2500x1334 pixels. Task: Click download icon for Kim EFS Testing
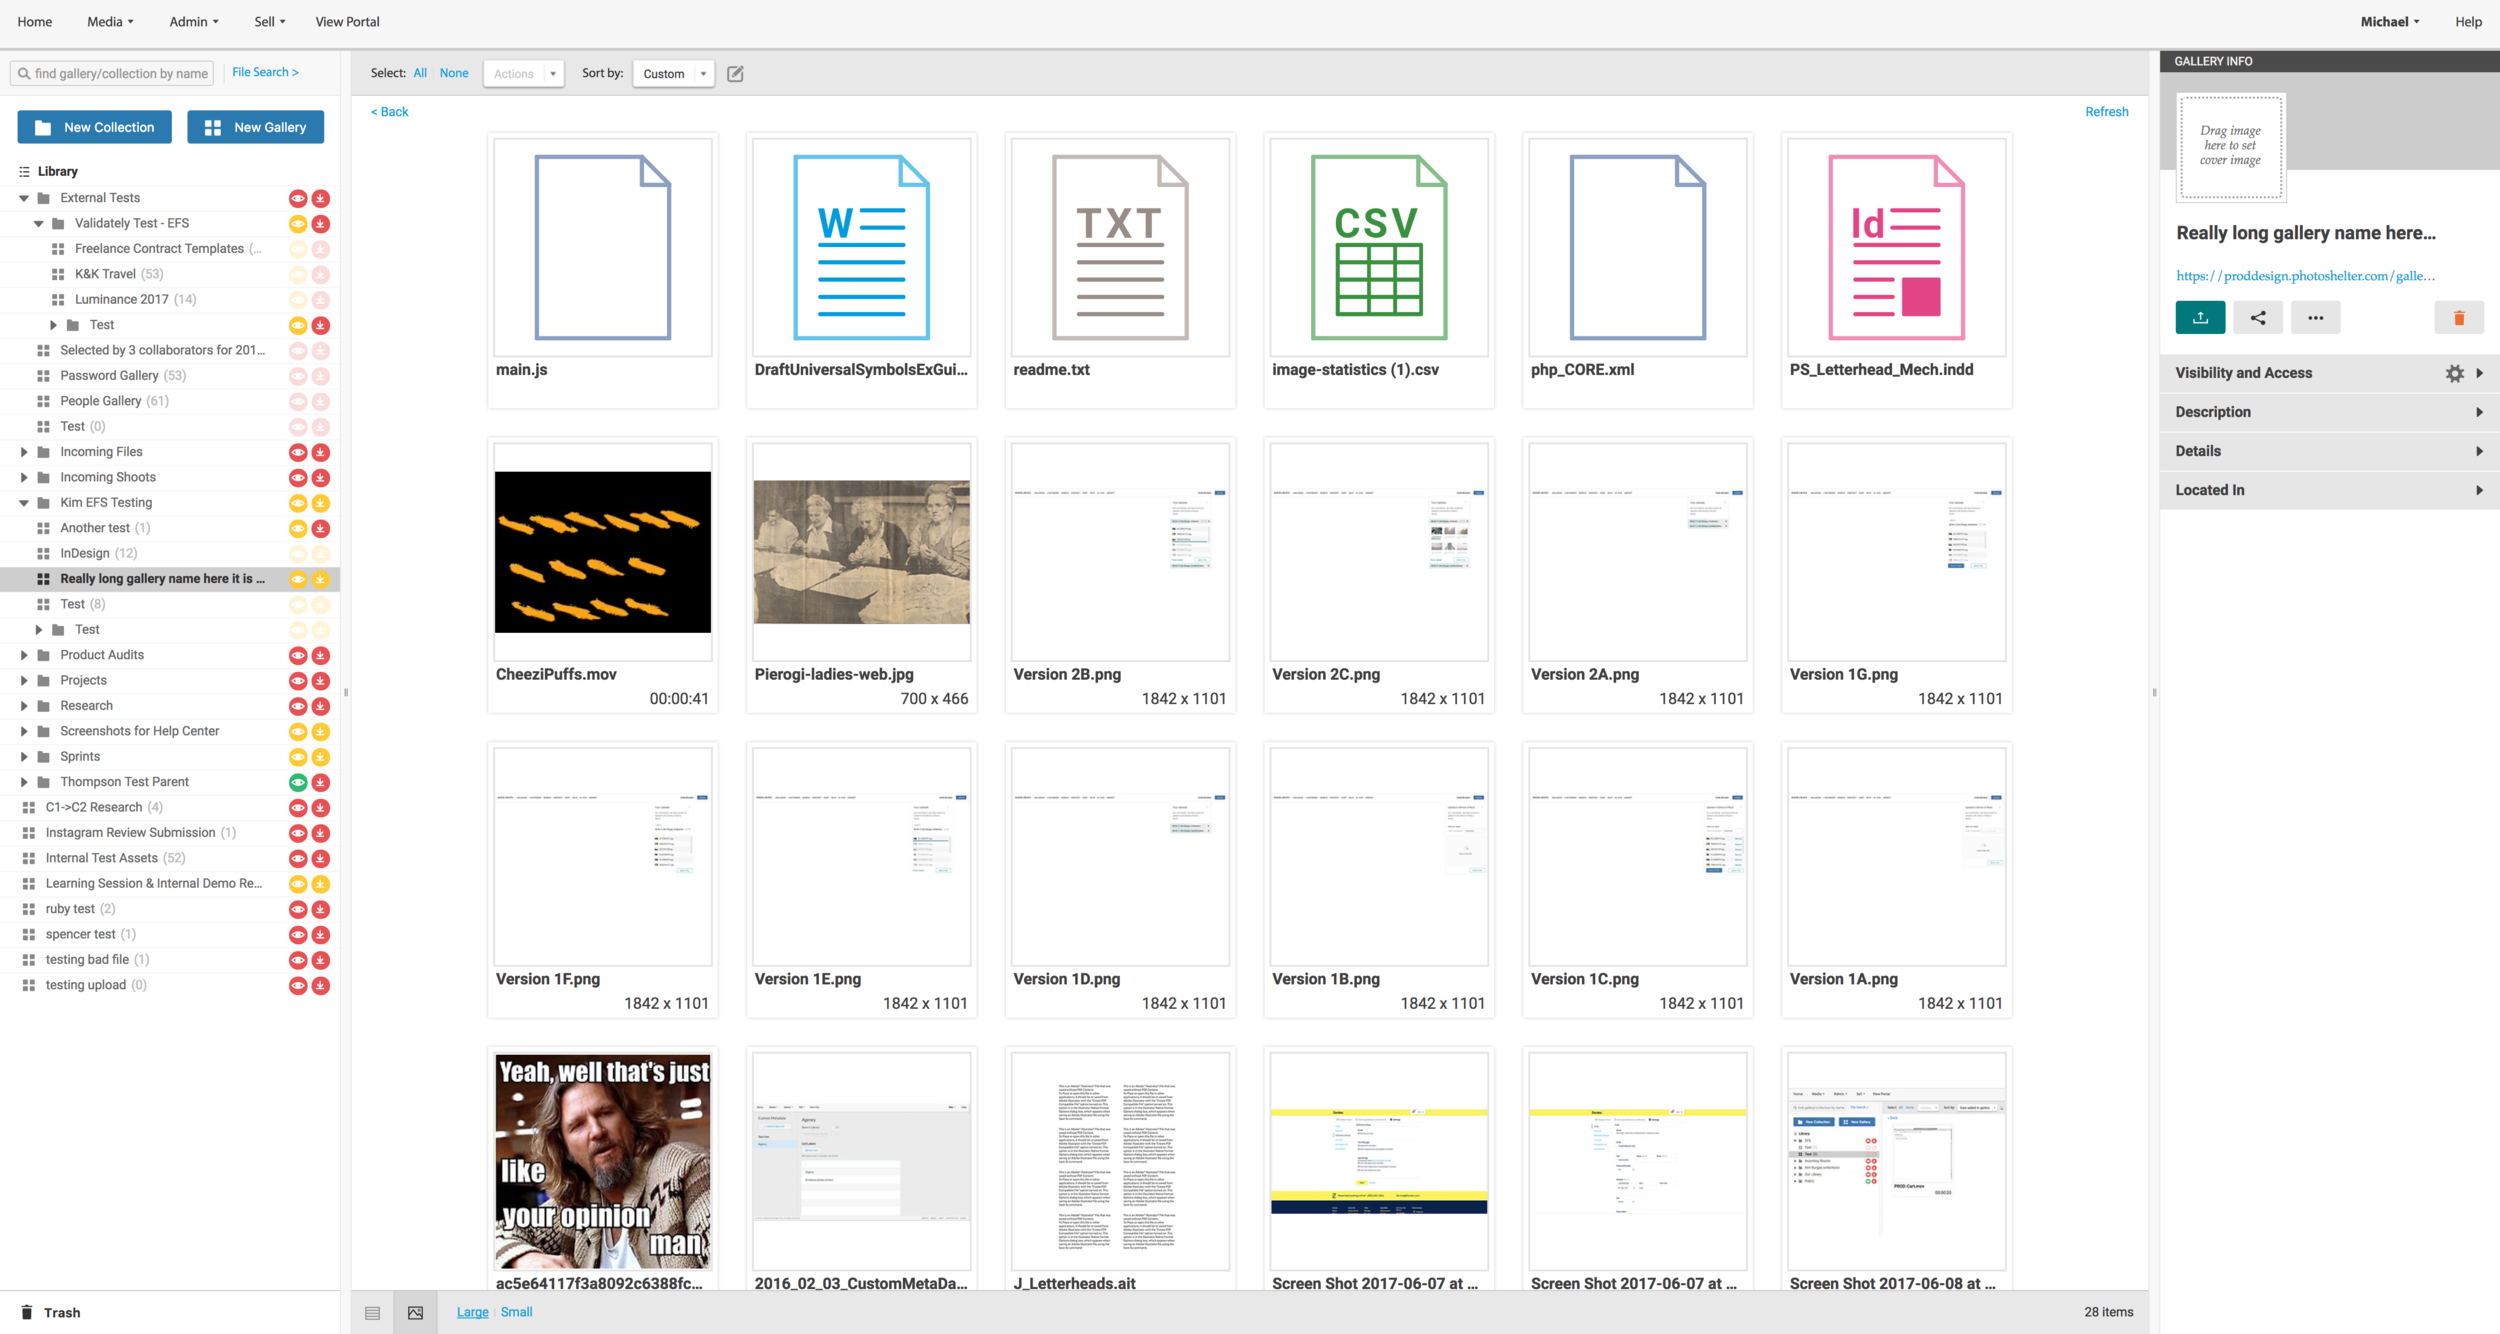tap(320, 503)
